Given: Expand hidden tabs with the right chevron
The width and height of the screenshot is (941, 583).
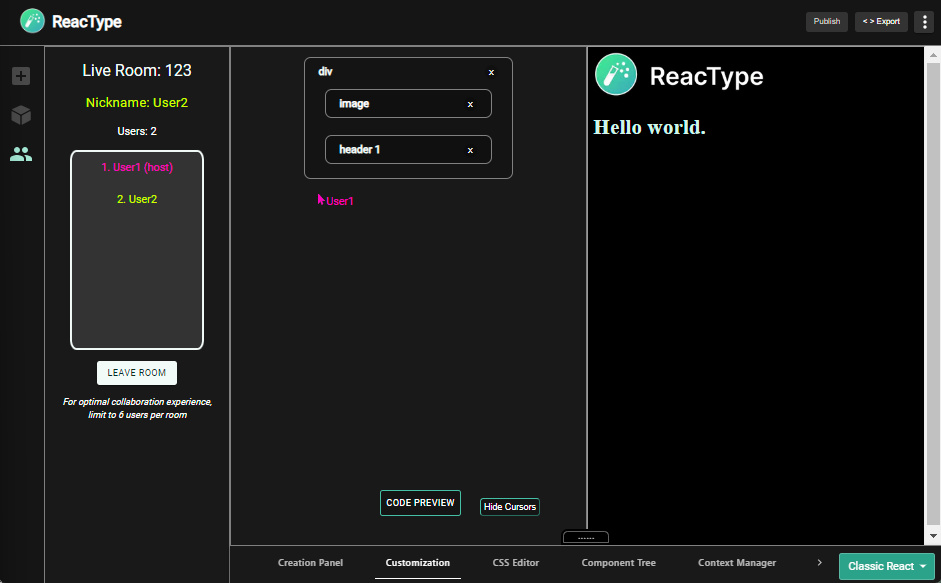Looking at the screenshot, I should pos(819,562).
